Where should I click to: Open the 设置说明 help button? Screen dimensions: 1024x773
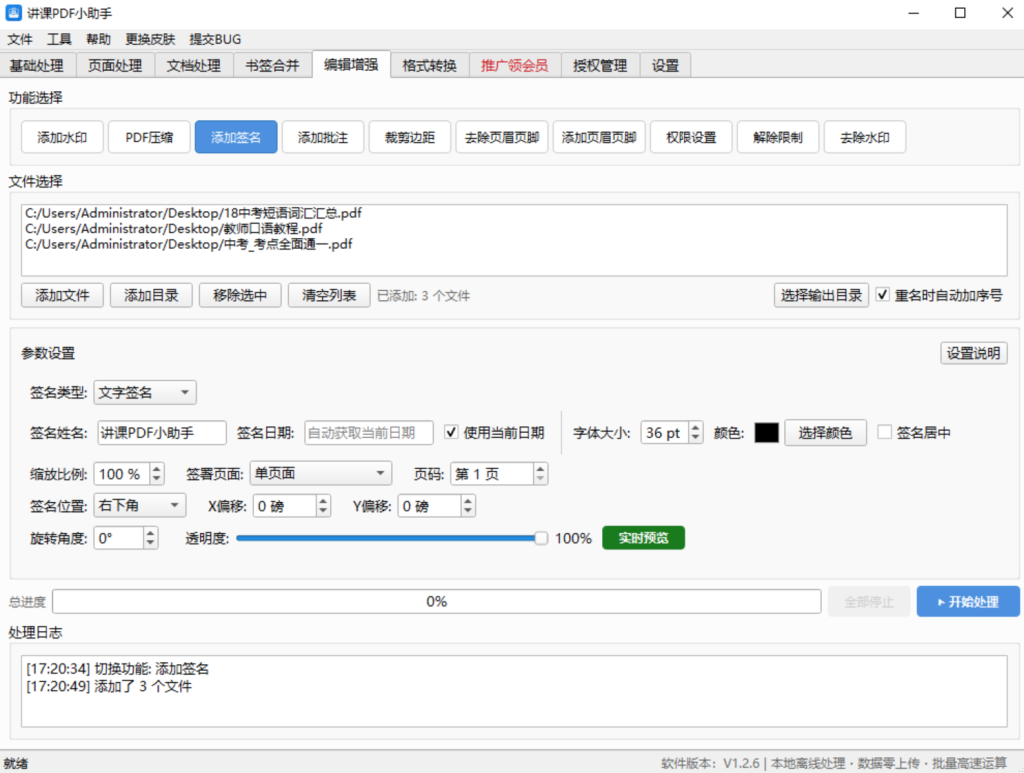coord(974,353)
